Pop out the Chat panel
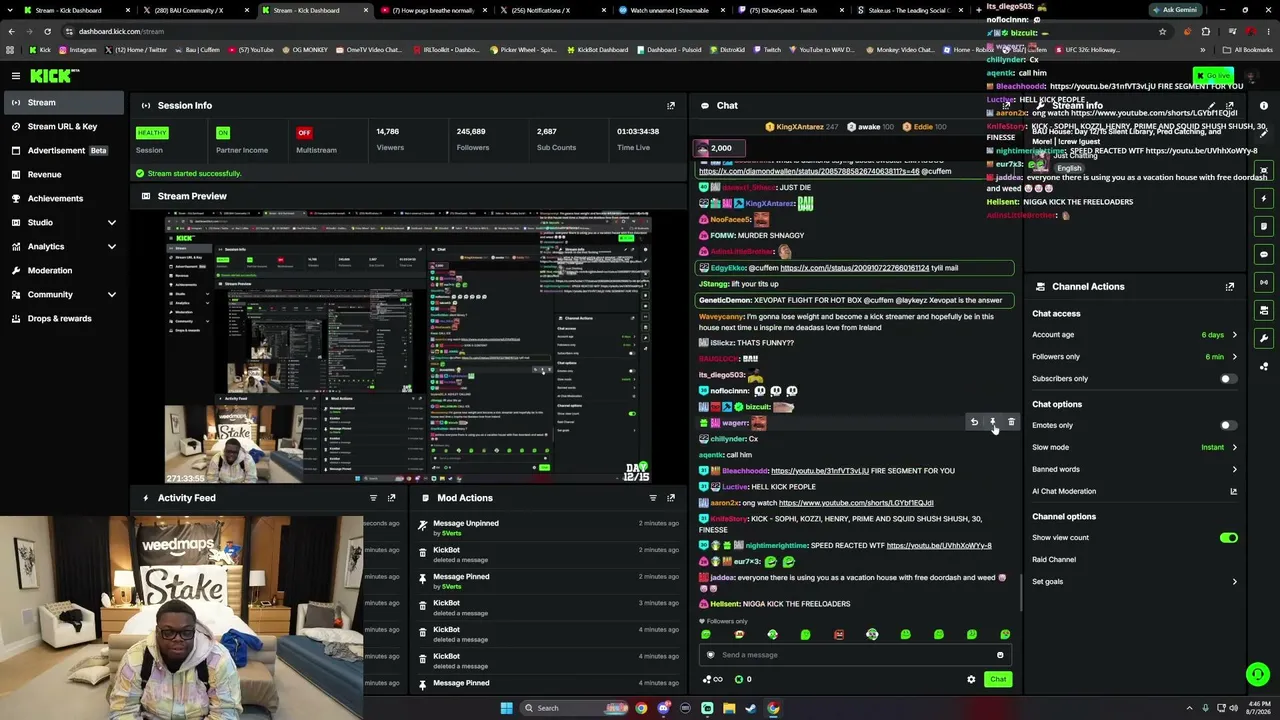Image resolution: width=1280 pixels, height=720 pixels. point(1006,105)
